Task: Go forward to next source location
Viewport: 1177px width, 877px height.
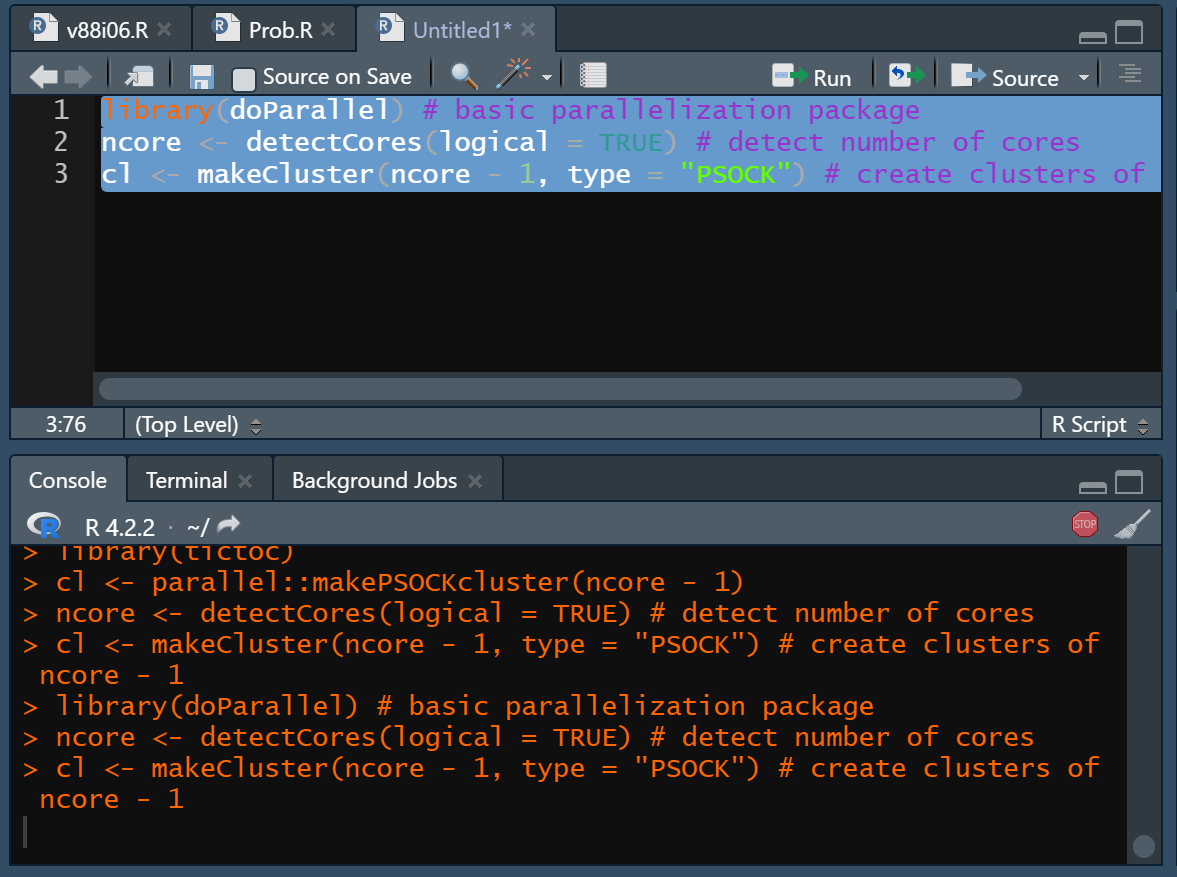Action: [77, 76]
